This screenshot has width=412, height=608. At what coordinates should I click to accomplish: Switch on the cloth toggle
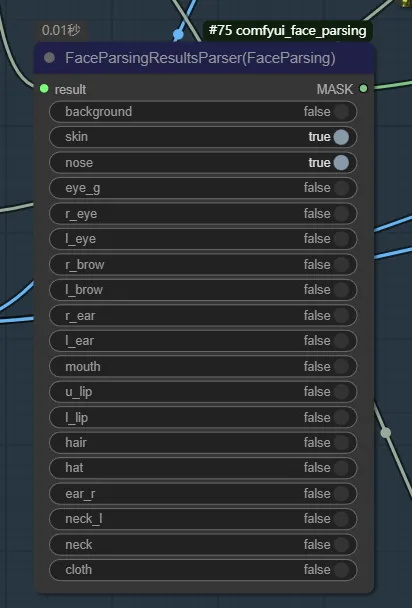tap(203, 570)
